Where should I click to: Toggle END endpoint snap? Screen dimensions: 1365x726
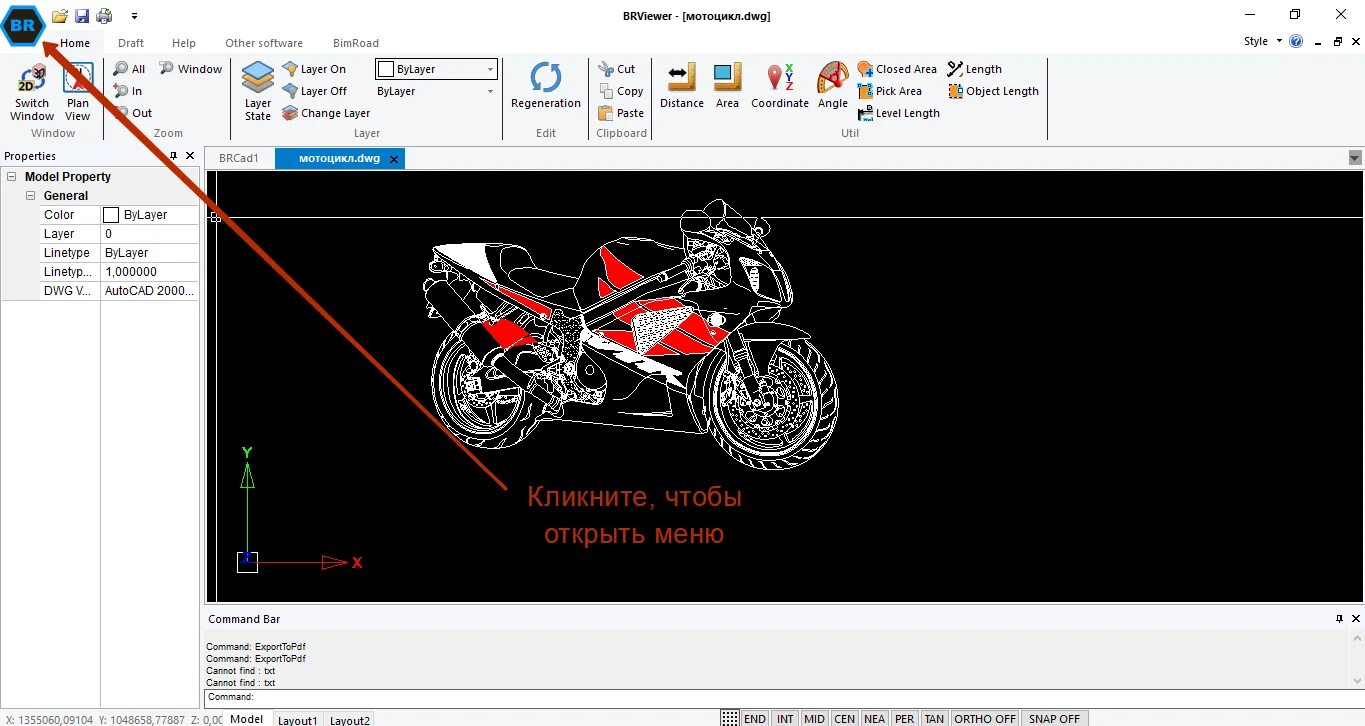coord(755,718)
